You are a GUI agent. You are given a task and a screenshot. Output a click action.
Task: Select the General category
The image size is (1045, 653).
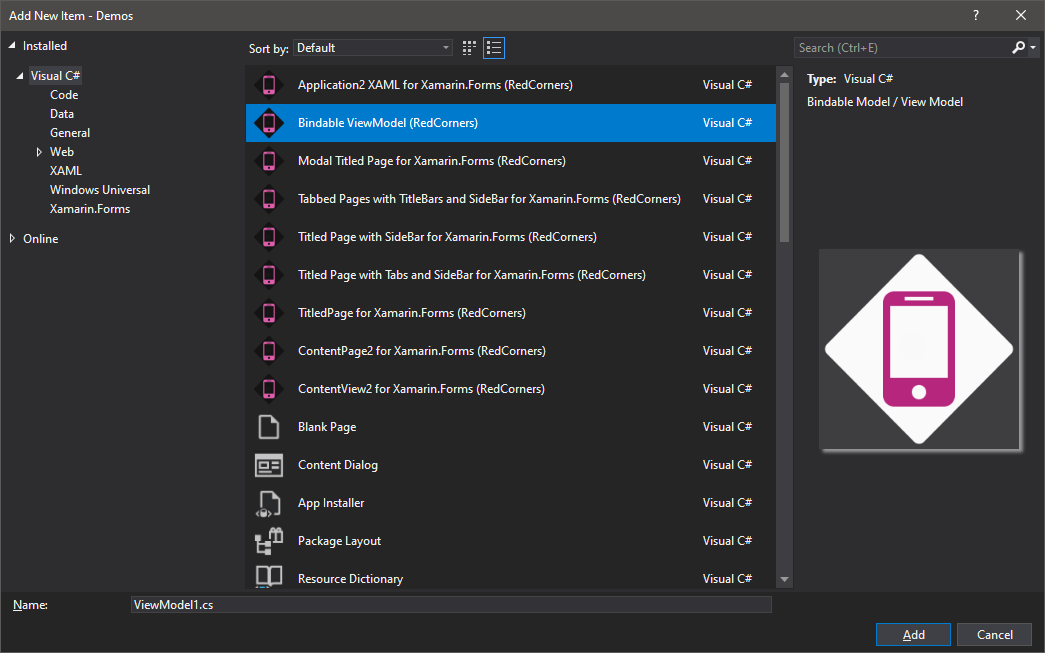point(70,133)
